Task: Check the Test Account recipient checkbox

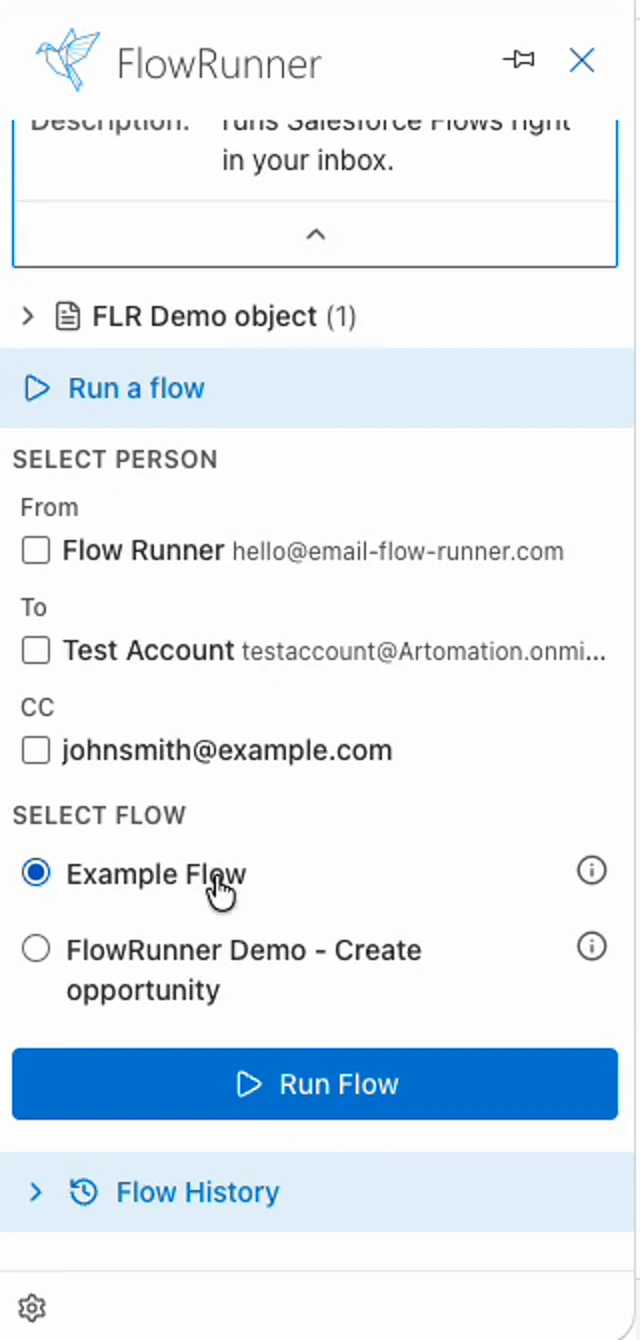Action: click(x=36, y=650)
